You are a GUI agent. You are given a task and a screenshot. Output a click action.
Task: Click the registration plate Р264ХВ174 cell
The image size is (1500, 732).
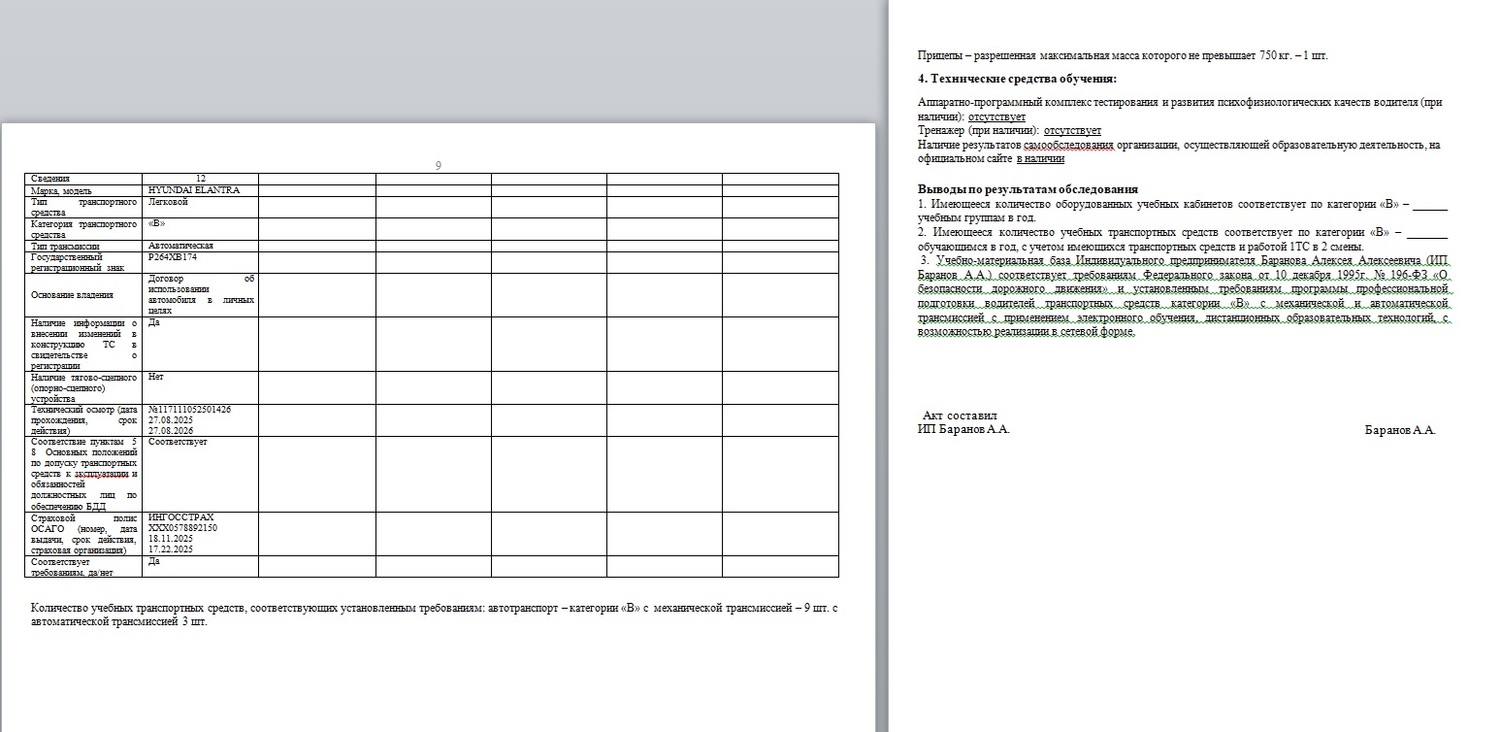click(173, 257)
